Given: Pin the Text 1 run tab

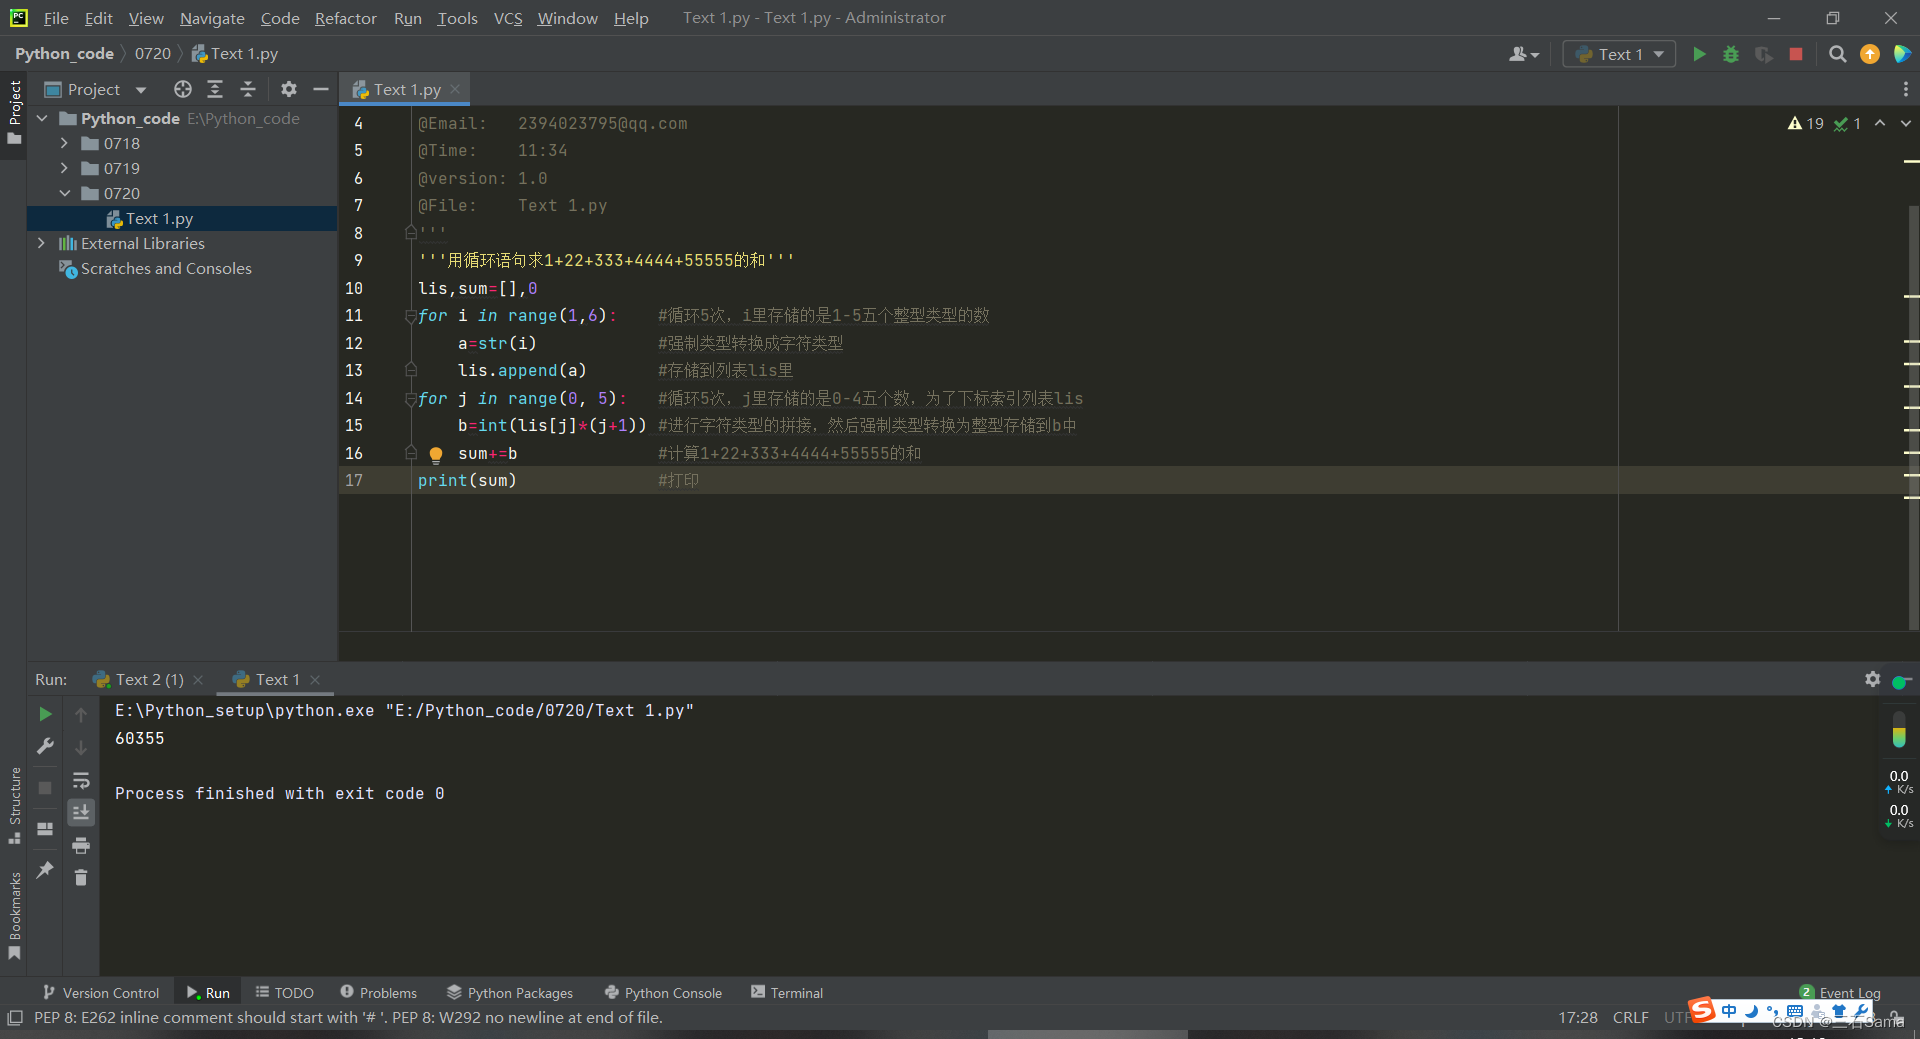Looking at the screenshot, I should pyautogui.click(x=44, y=870).
